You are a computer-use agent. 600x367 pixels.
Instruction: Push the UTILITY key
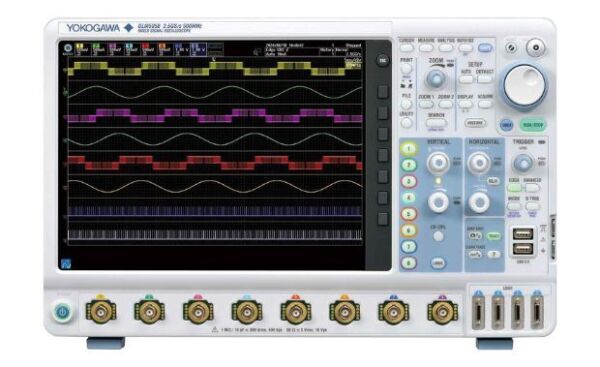(x=406, y=122)
